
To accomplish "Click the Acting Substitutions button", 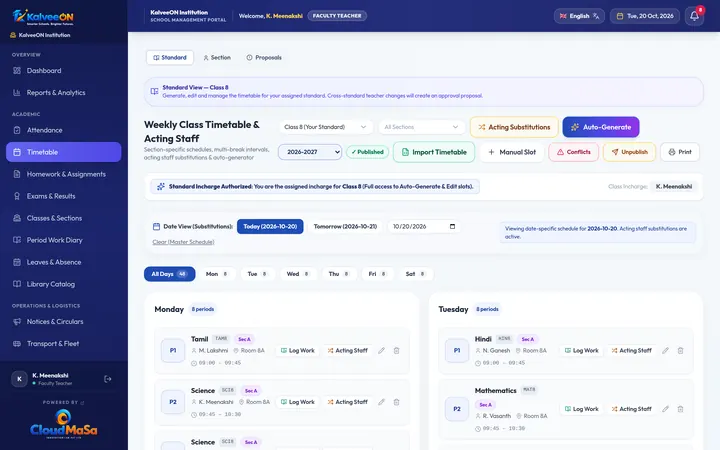I will (514, 127).
